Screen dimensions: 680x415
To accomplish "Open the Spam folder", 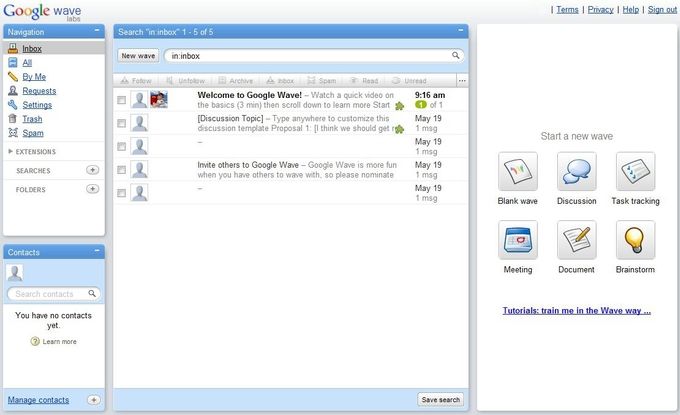I will [33, 133].
